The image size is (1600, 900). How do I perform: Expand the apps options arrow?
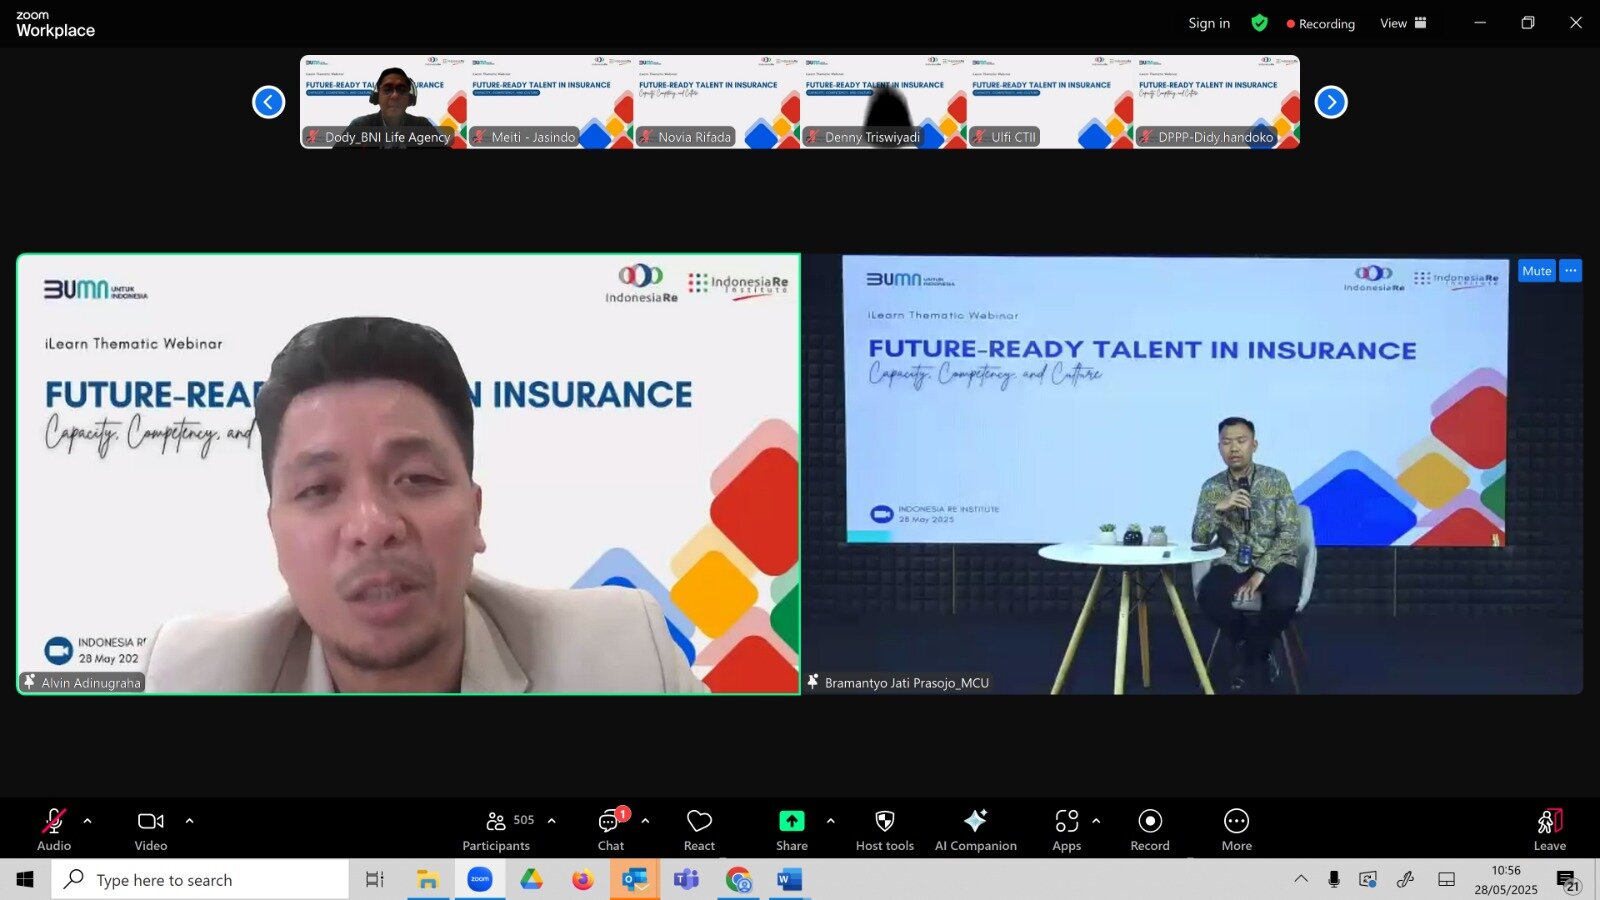click(x=1097, y=821)
